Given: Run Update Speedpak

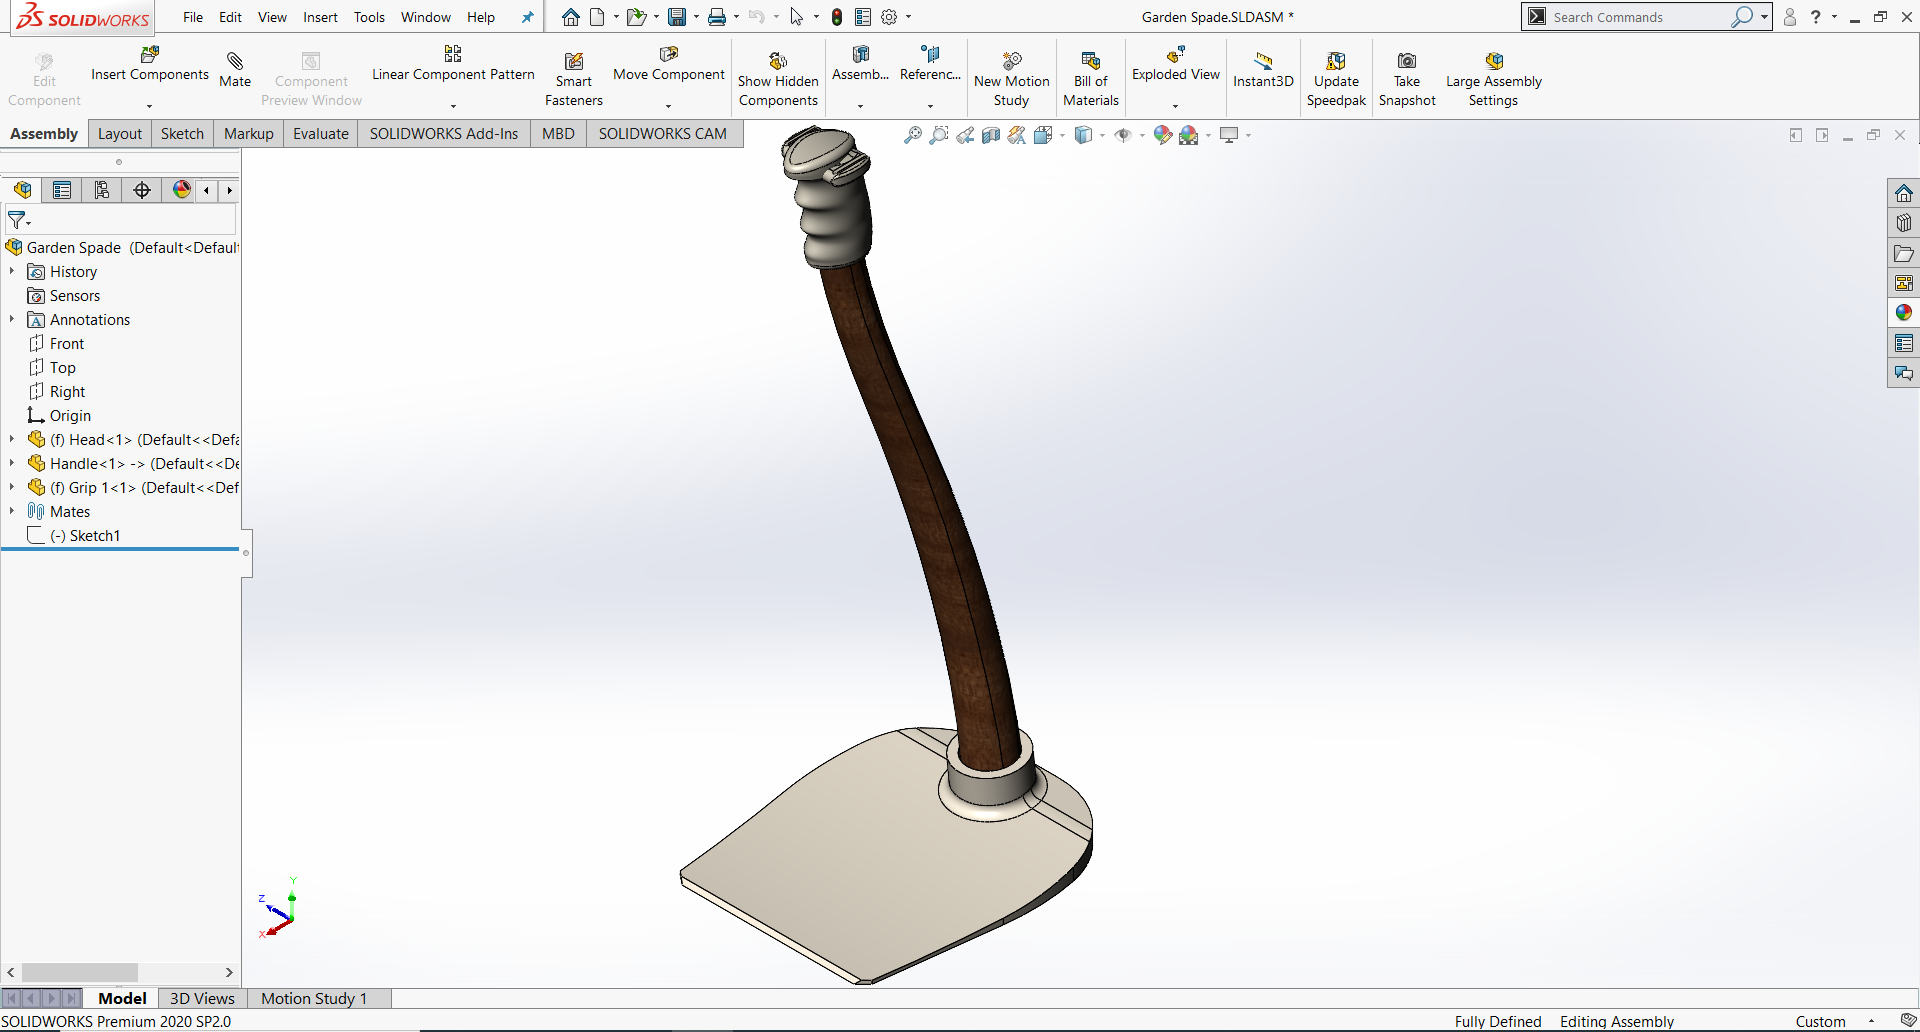Looking at the screenshot, I should 1336,80.
